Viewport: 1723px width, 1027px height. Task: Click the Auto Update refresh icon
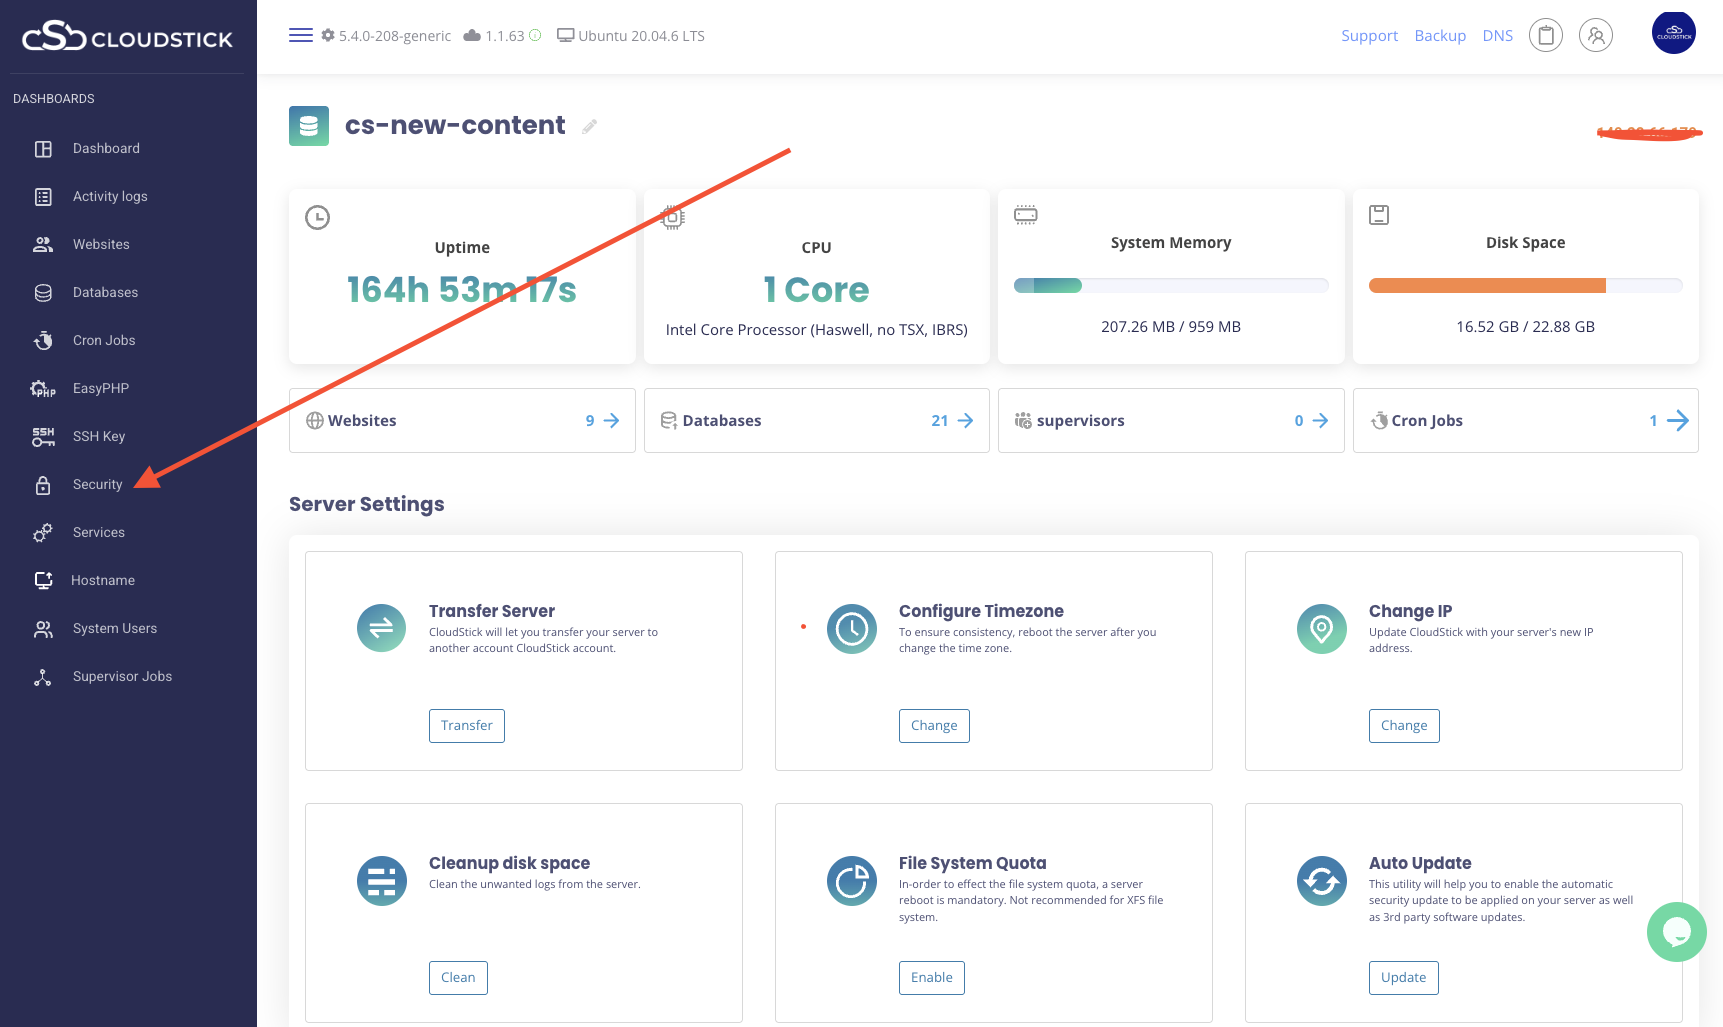1322,881
